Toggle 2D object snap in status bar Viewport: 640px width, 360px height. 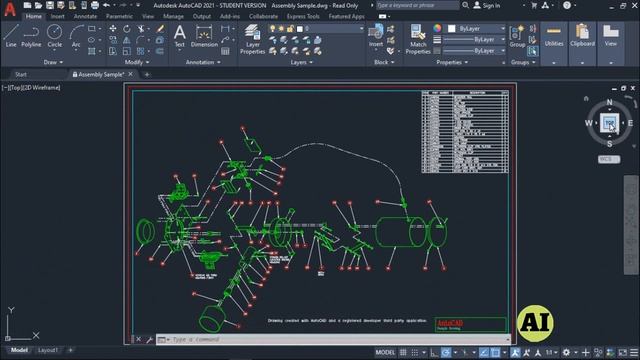click(x=495, y=352)
